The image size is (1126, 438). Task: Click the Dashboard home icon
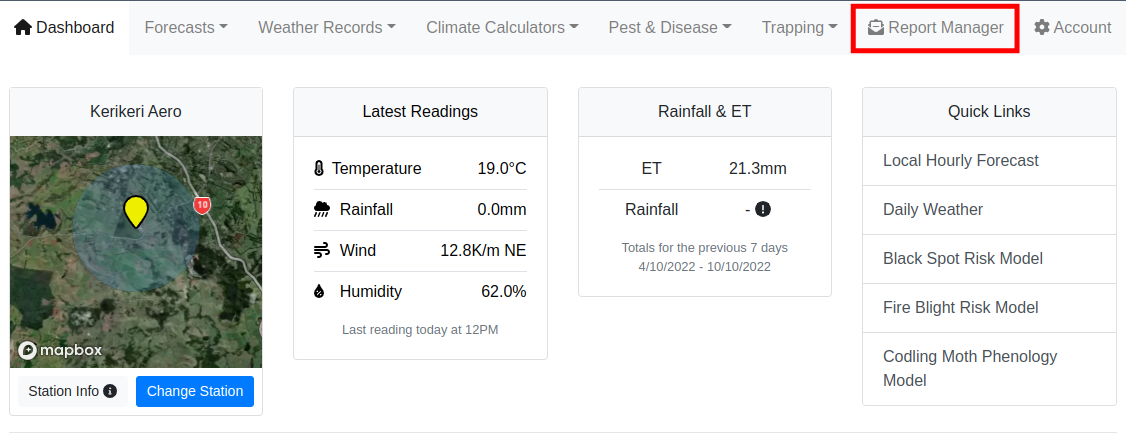pyautogui.click(x=23, y=27)
